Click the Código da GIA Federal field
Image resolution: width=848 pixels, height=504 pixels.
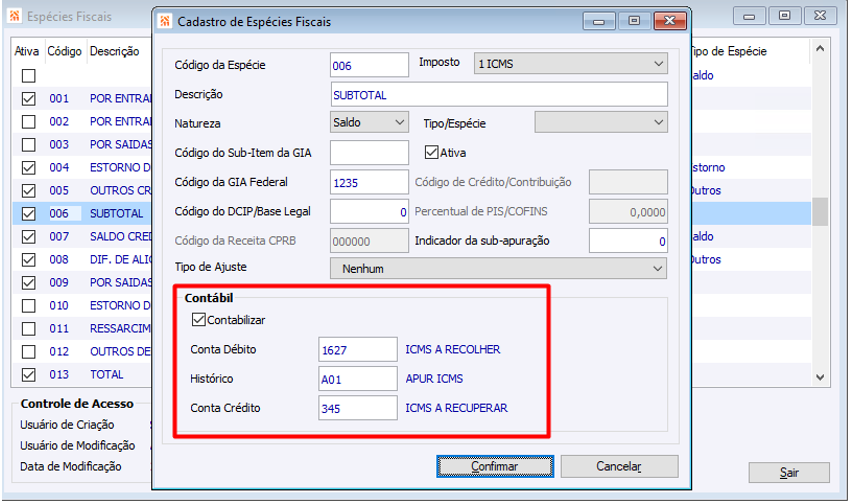click(x=369, y=182)
